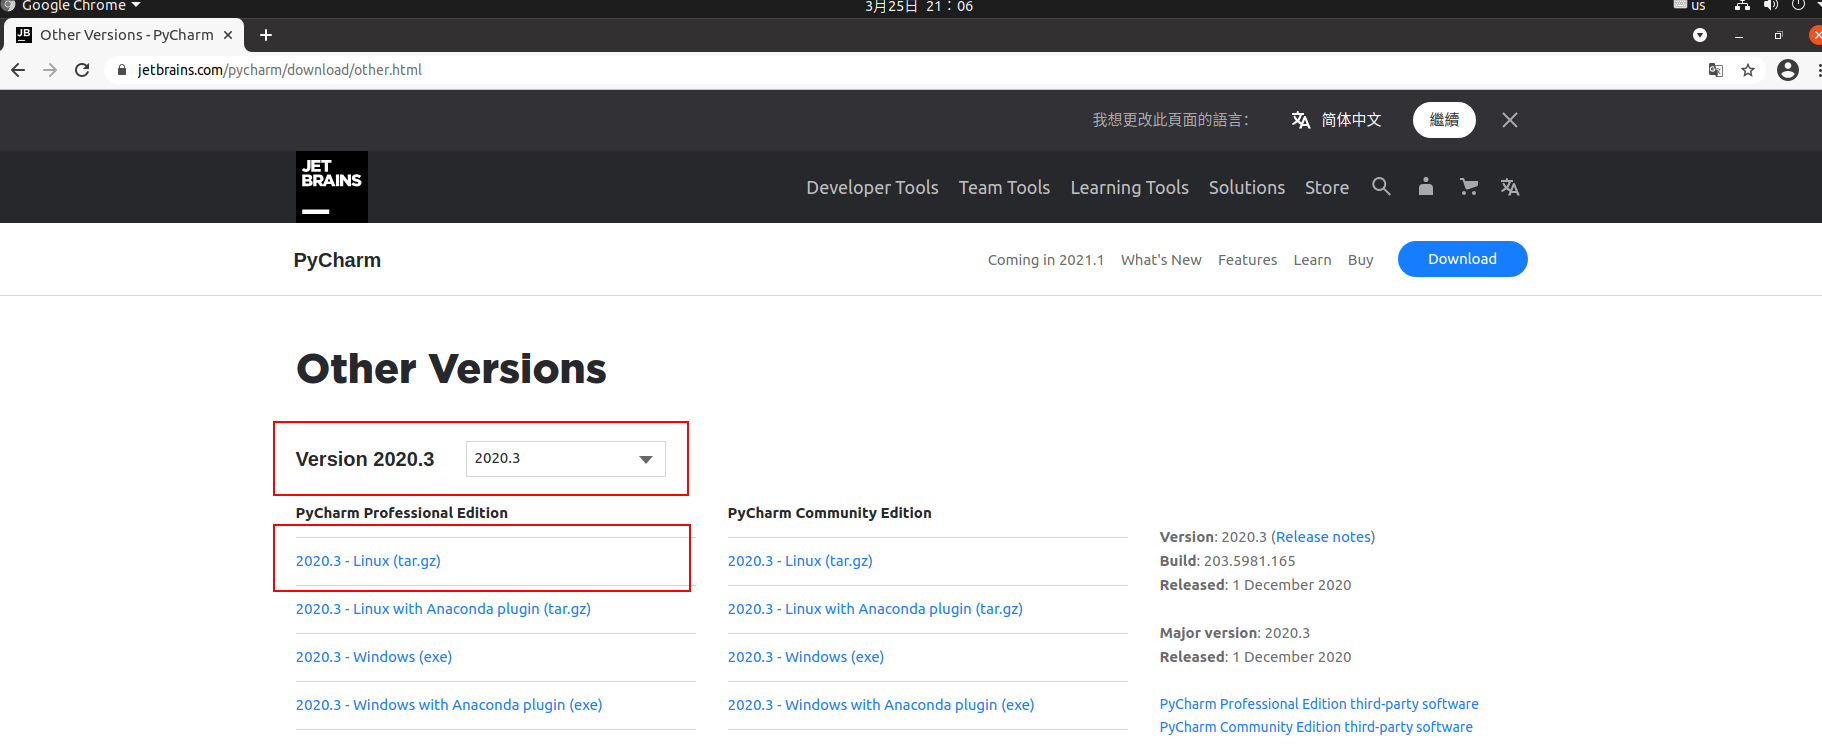This screenshot has width=1822, height=744.
Task: Open the Team Tools menu
Action: 1004,187
